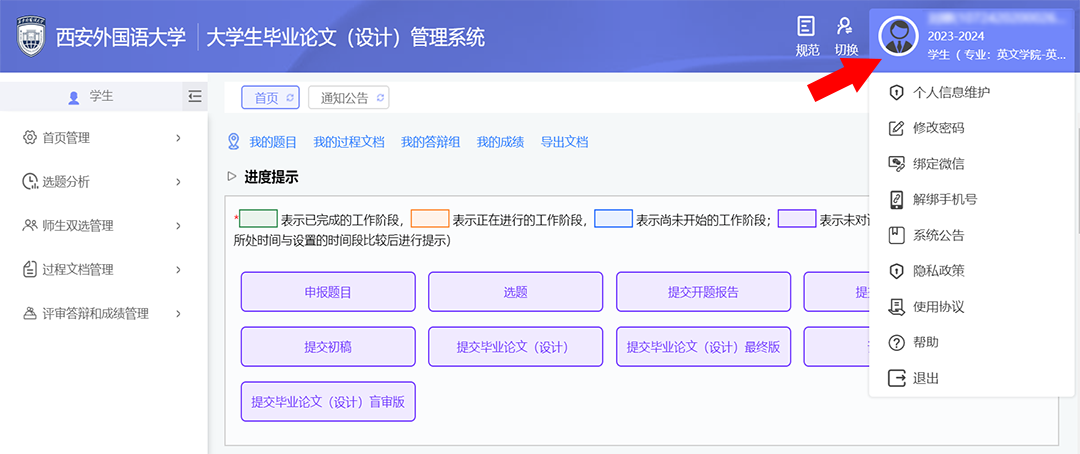The height and width of the screenshot is (454, 1080).
Task: Click the university logo emblem
Action: coord(31,37)
